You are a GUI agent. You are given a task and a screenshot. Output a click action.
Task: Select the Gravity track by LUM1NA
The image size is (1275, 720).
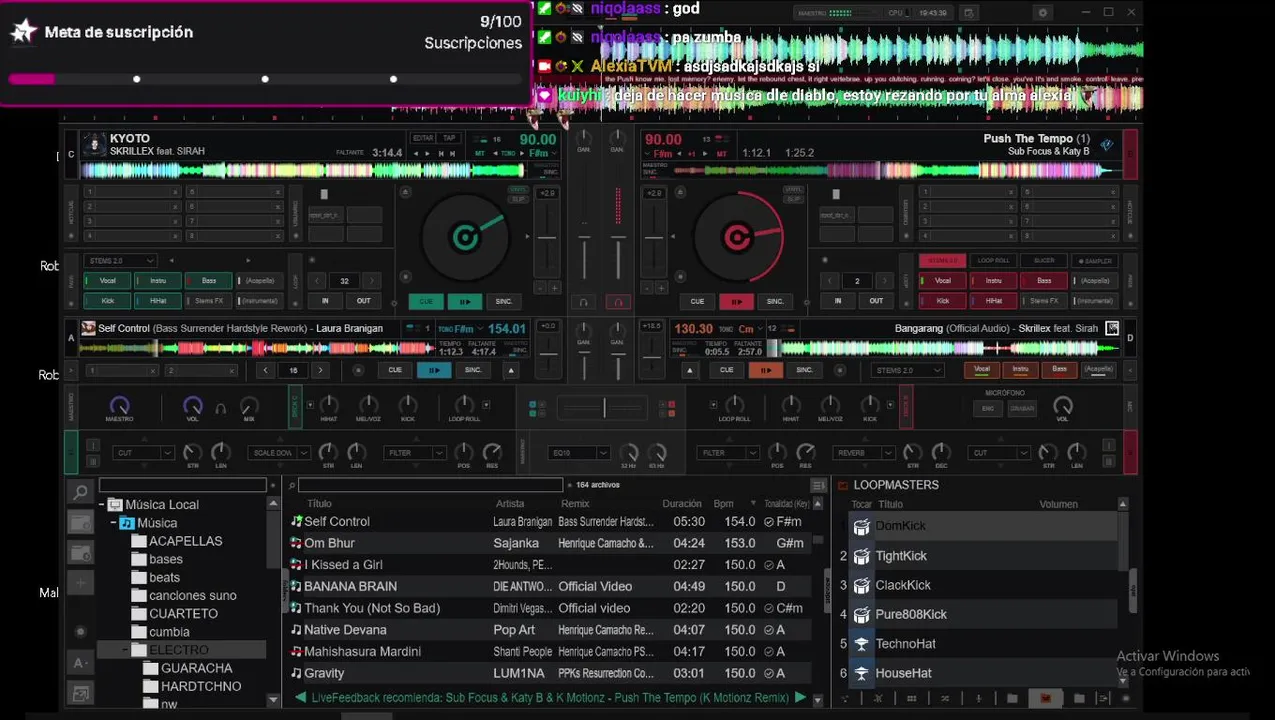548,673
